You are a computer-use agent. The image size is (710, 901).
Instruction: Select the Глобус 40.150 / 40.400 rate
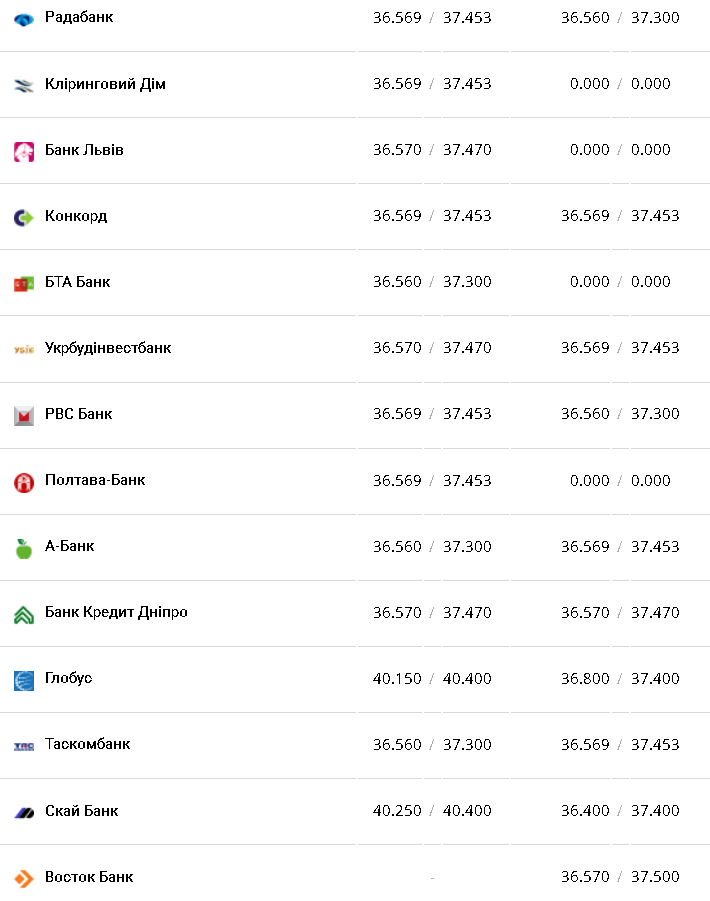point(432,678)
